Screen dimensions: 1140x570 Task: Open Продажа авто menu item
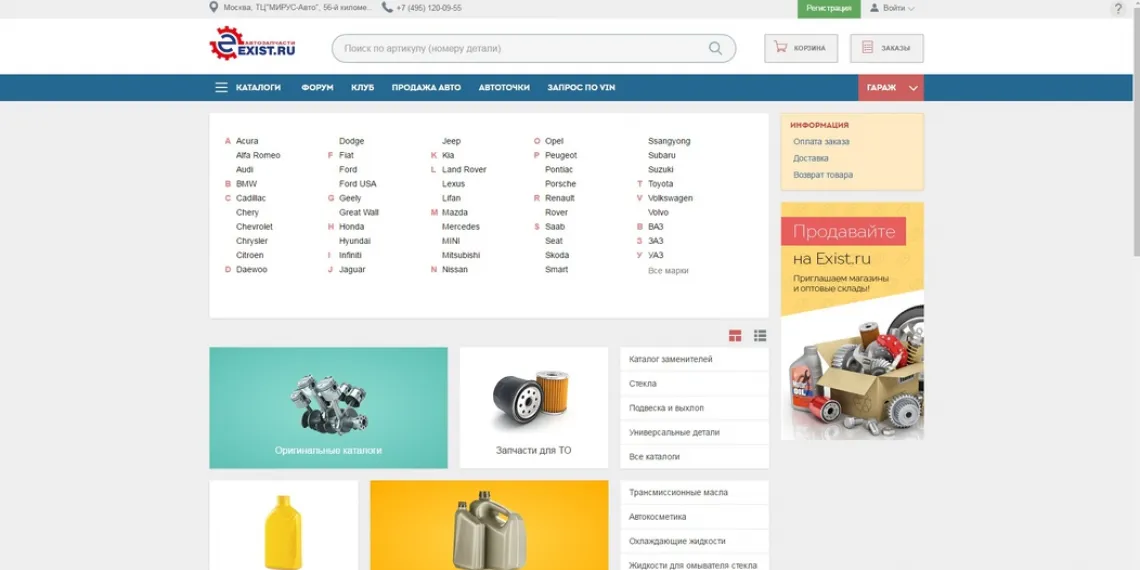pyautogui.click(x=426, y=87)
